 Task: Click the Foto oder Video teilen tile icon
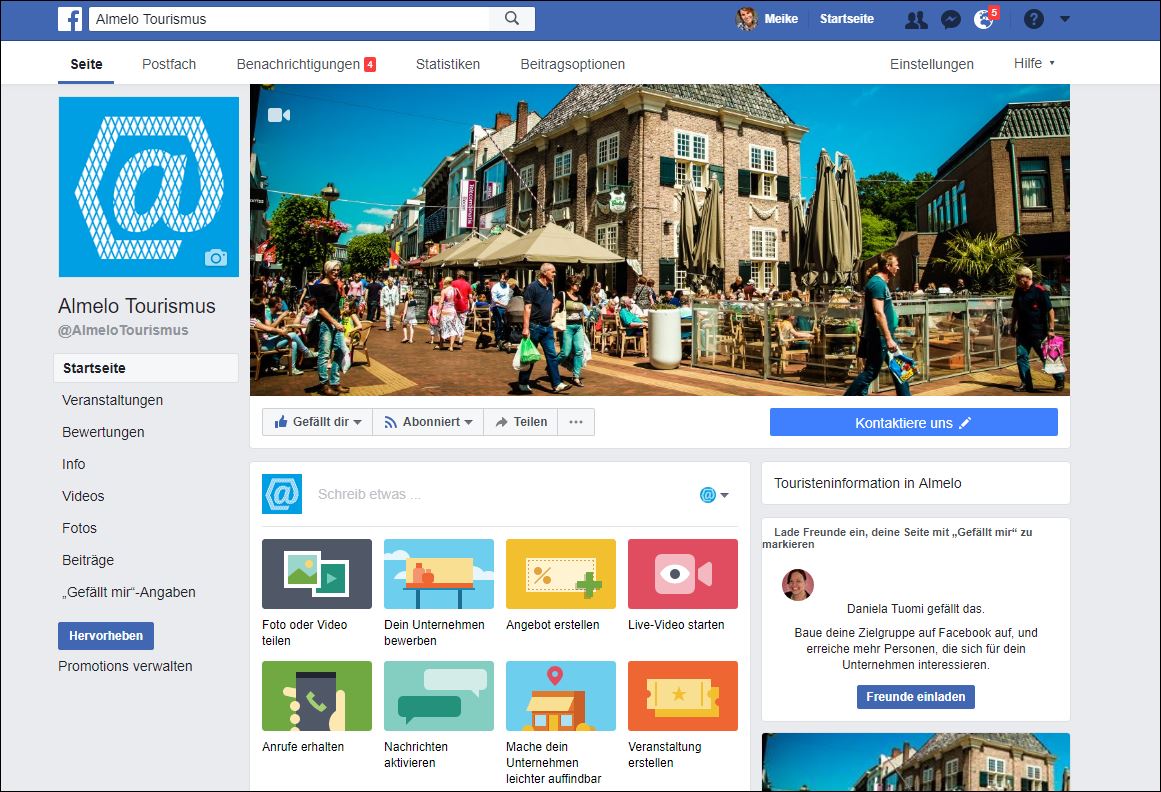(317, 574)
